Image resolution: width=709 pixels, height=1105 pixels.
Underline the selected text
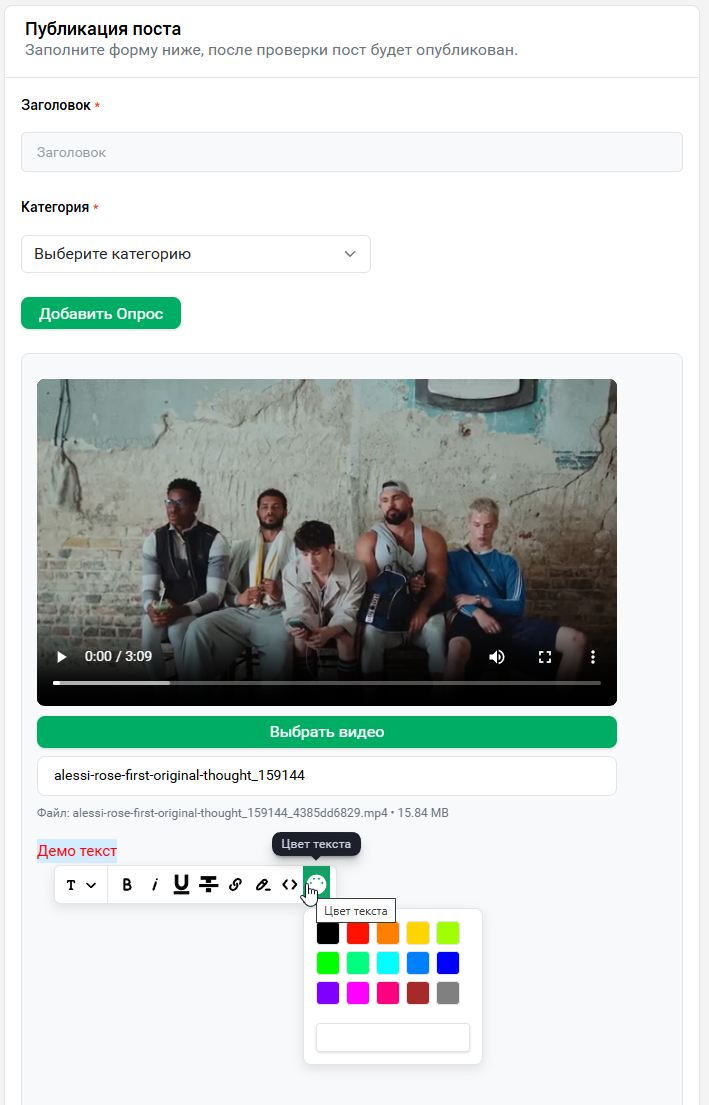tap(181, 884)
